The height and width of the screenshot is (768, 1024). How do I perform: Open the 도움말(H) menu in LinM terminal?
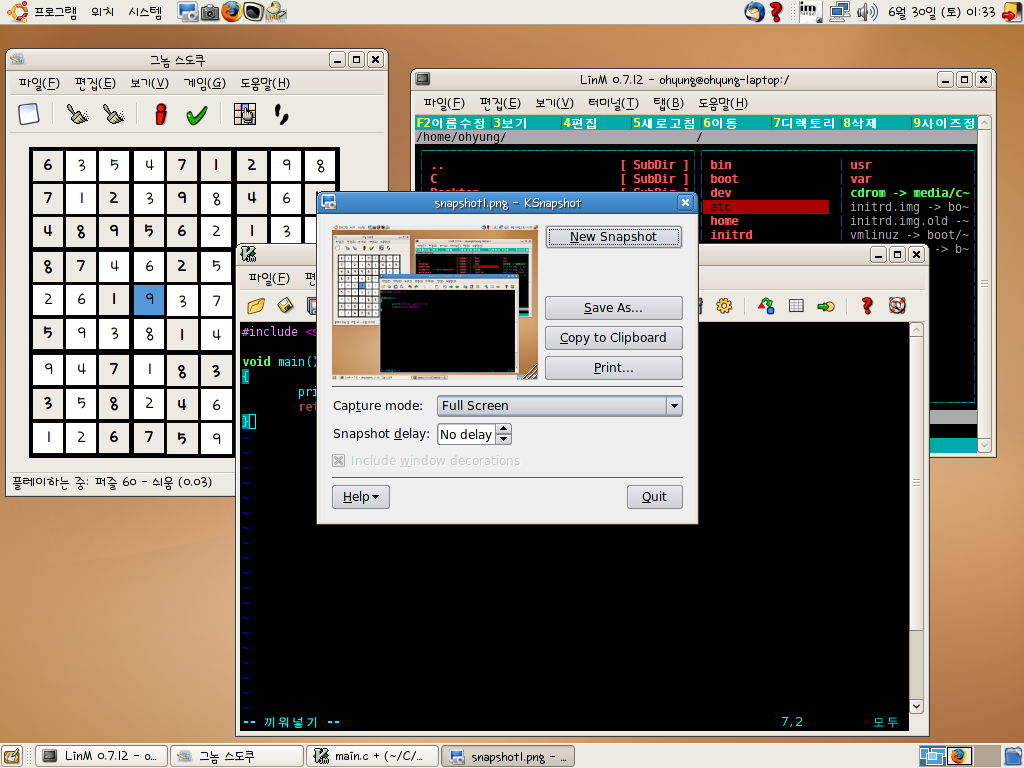(723, 103)
